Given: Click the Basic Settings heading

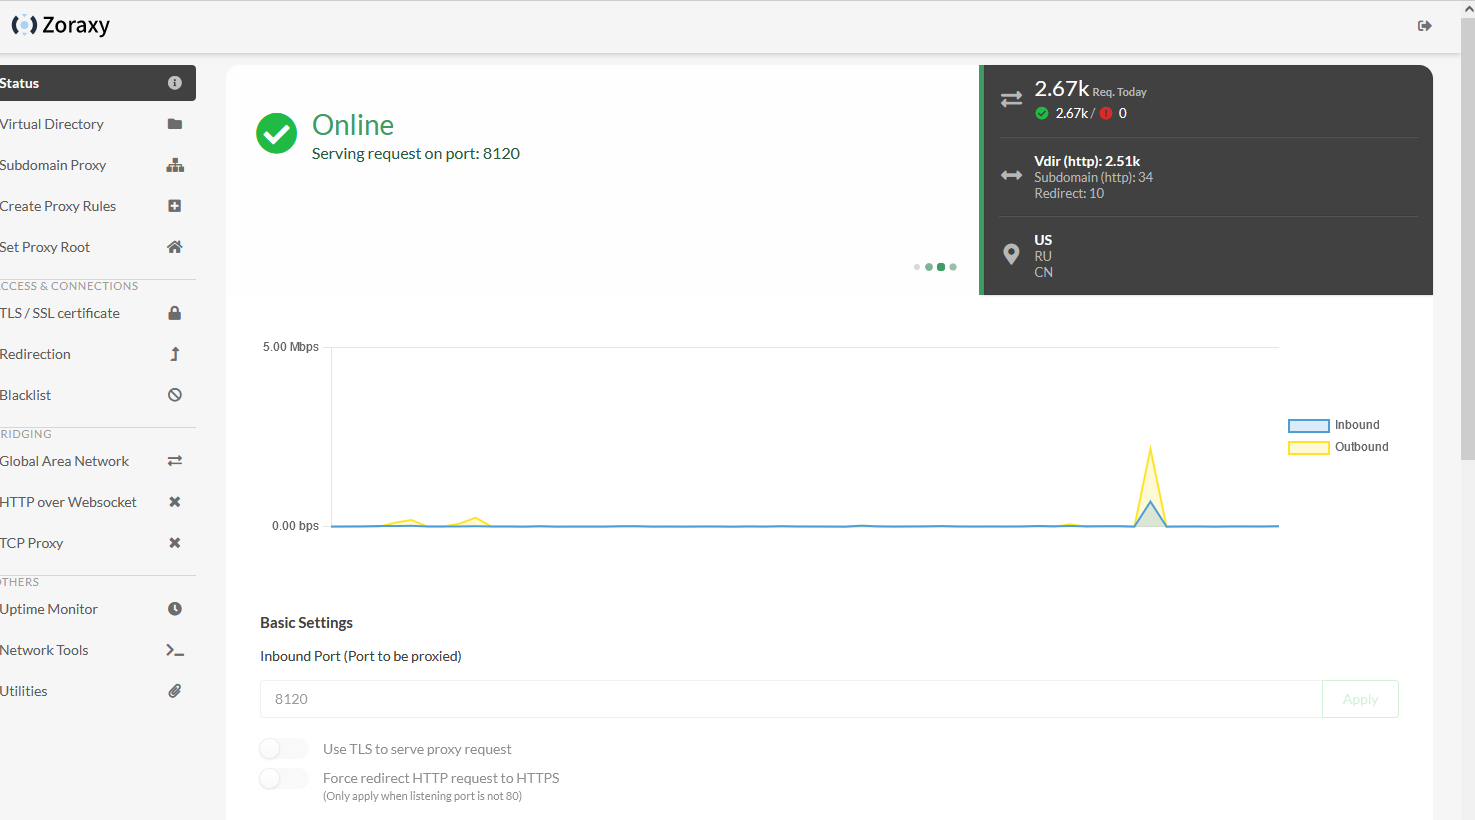Looking at the screenshot, I should click(306, 622).
